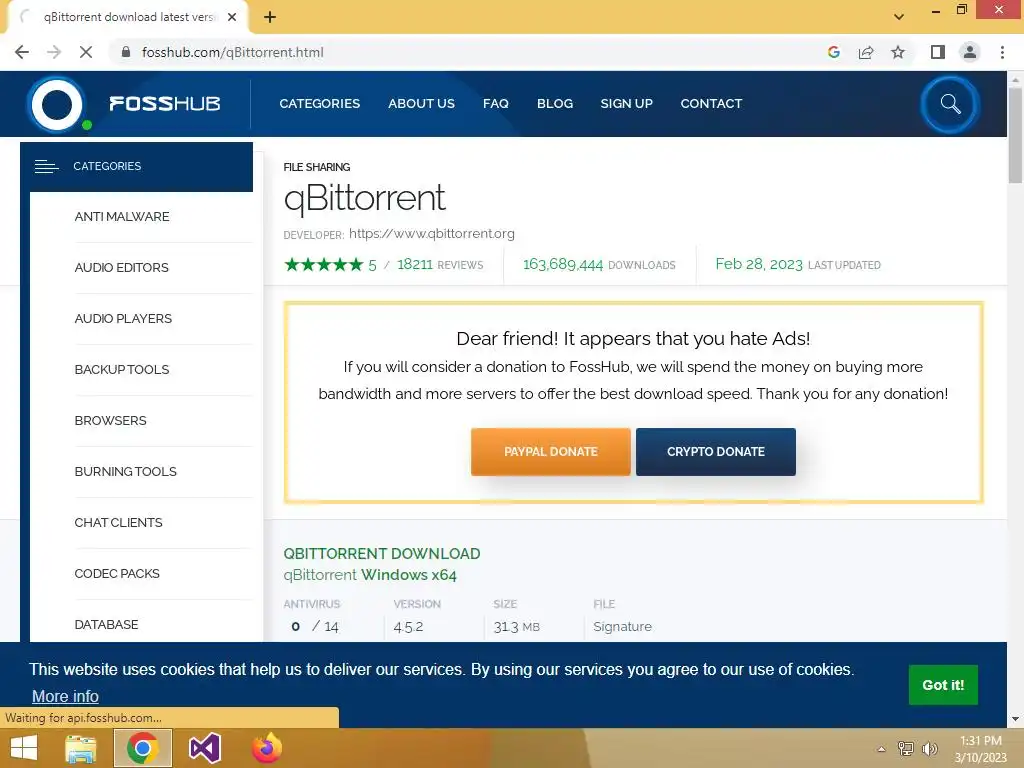Open the qbittorrent.org developer link

pyautogui.click(x=432, y=234)
